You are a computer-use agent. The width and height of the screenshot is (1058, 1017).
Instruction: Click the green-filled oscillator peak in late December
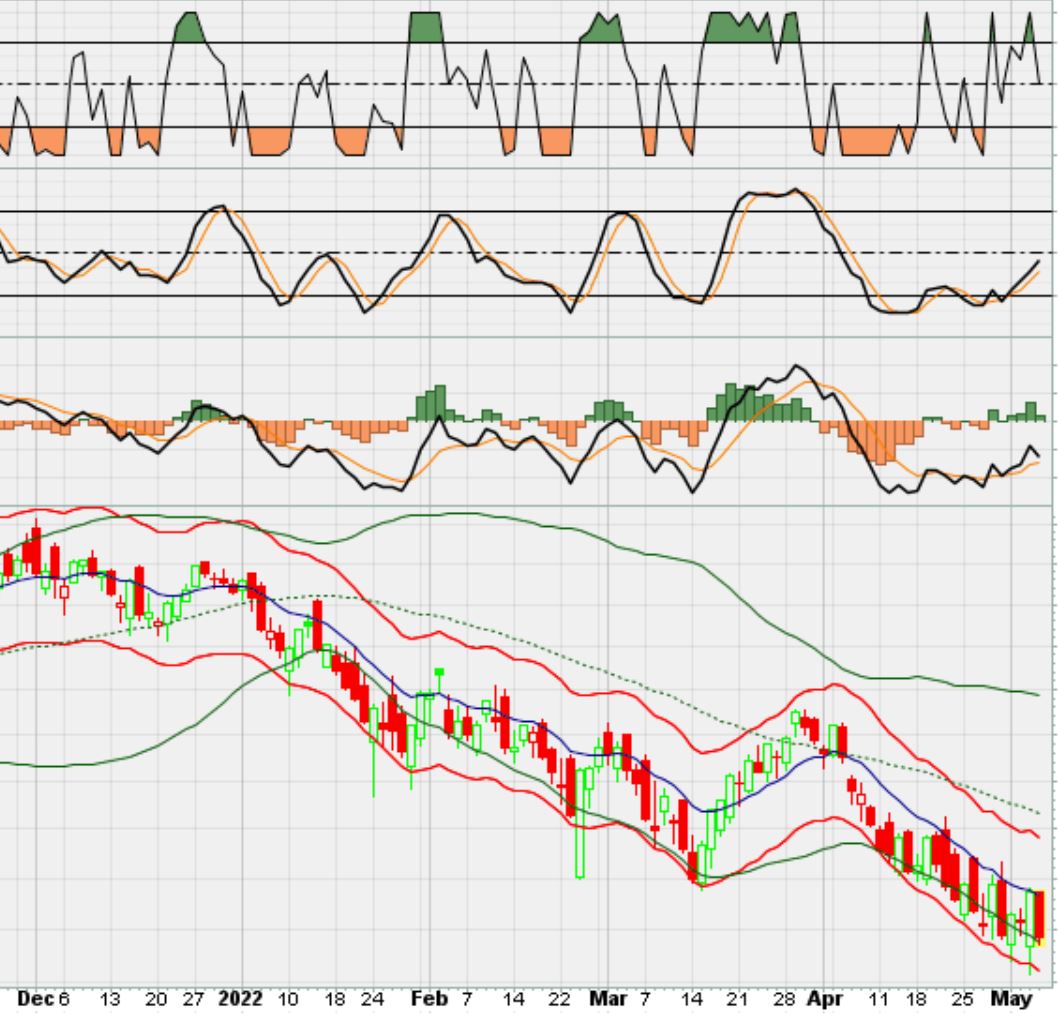pos(188,28)
